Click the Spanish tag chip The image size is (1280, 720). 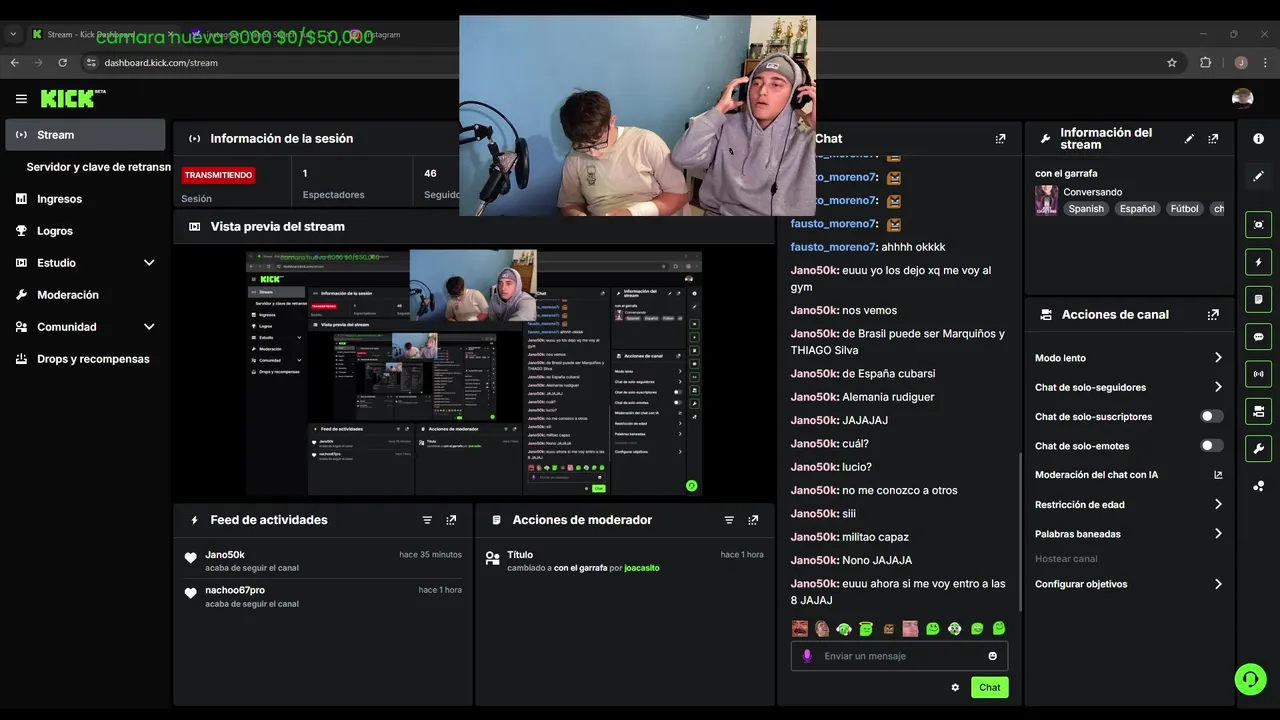click(1086, 209)
